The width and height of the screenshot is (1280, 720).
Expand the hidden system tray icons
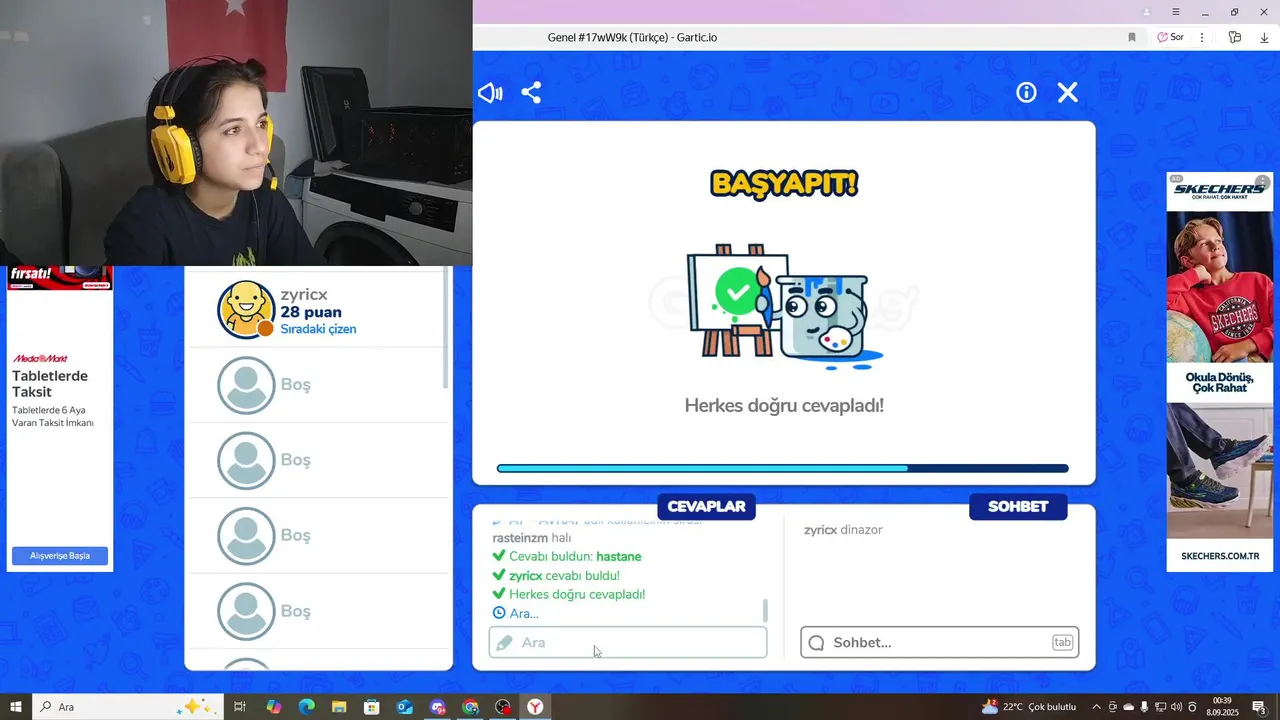coord(1096,707)
